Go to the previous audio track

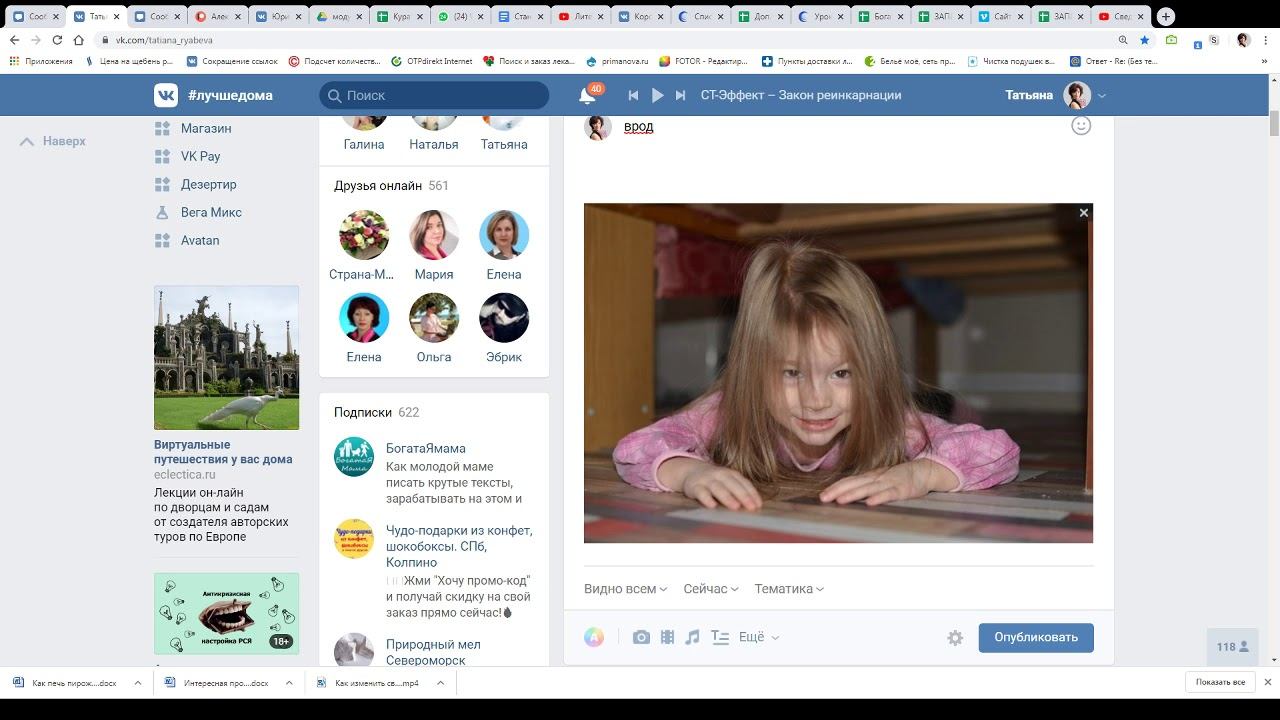point(633,95)
